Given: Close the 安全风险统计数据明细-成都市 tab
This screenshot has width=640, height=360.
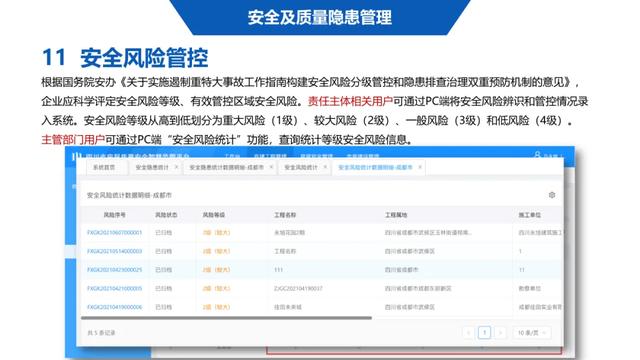Looking at the screenshot, I should click(420, 167).
